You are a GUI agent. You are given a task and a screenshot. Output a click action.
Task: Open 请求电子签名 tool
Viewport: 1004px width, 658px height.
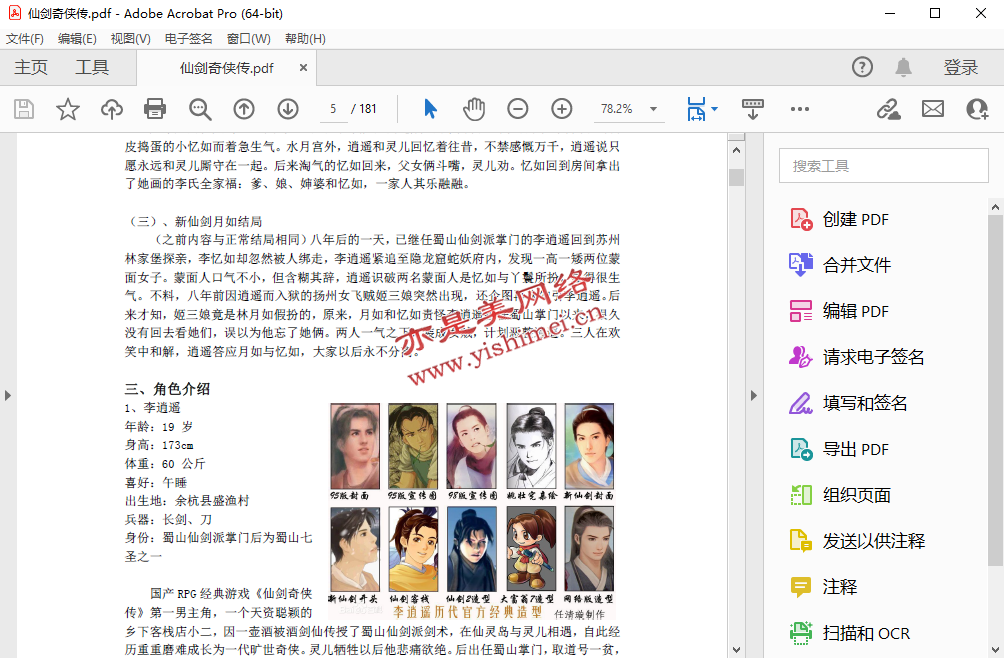click(x=857, y=357)
